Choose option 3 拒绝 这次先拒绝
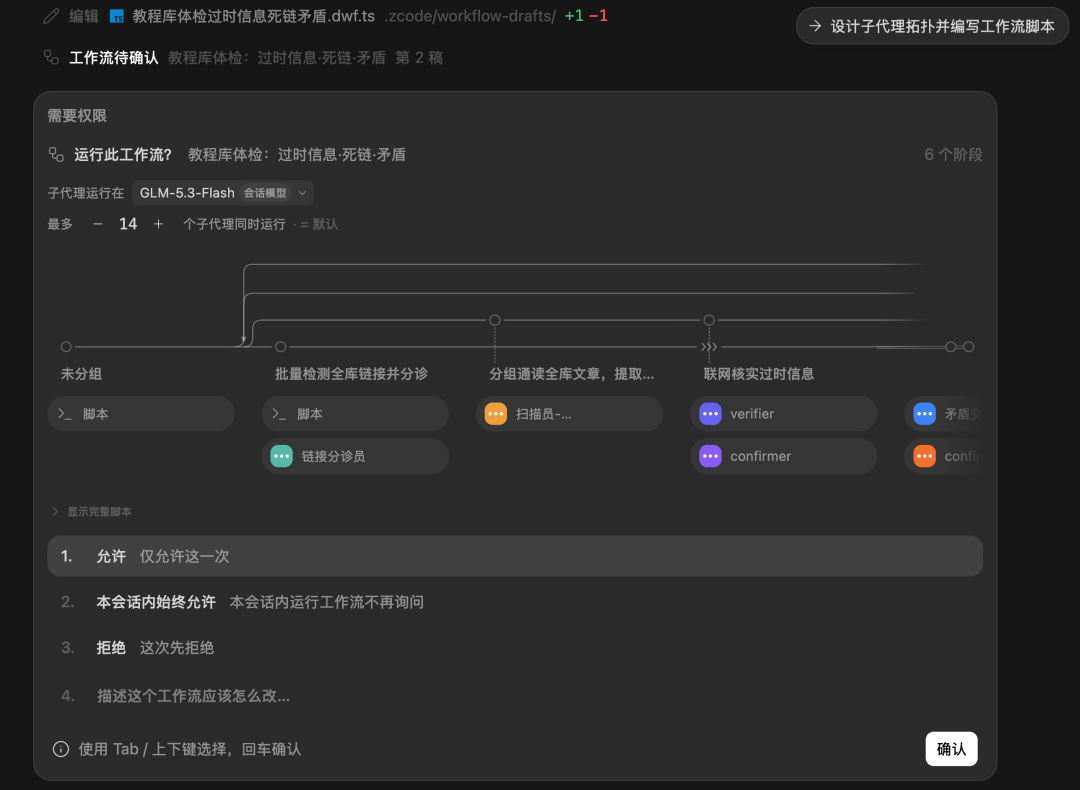This screenshot has width=1080, height=790. (x=515, y=647)
